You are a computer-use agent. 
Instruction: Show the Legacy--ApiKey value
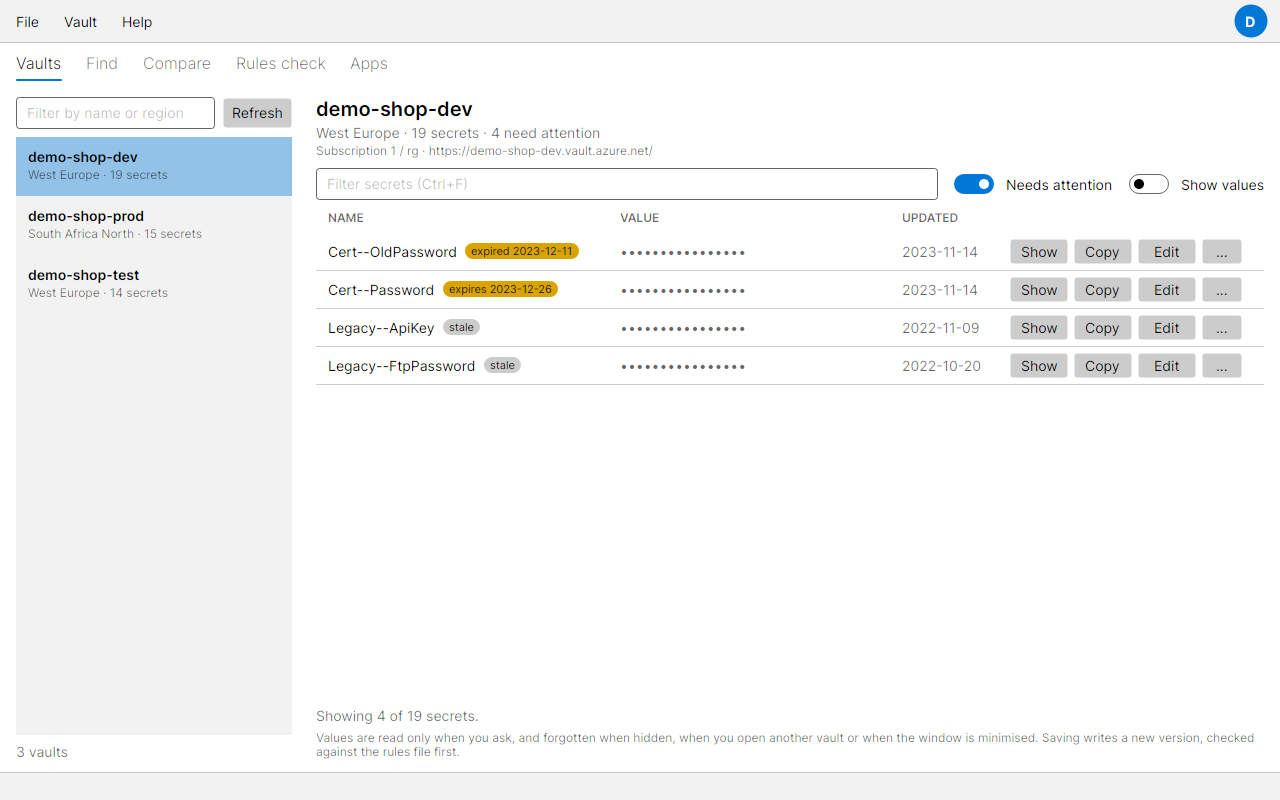(x=1039, y=328)
